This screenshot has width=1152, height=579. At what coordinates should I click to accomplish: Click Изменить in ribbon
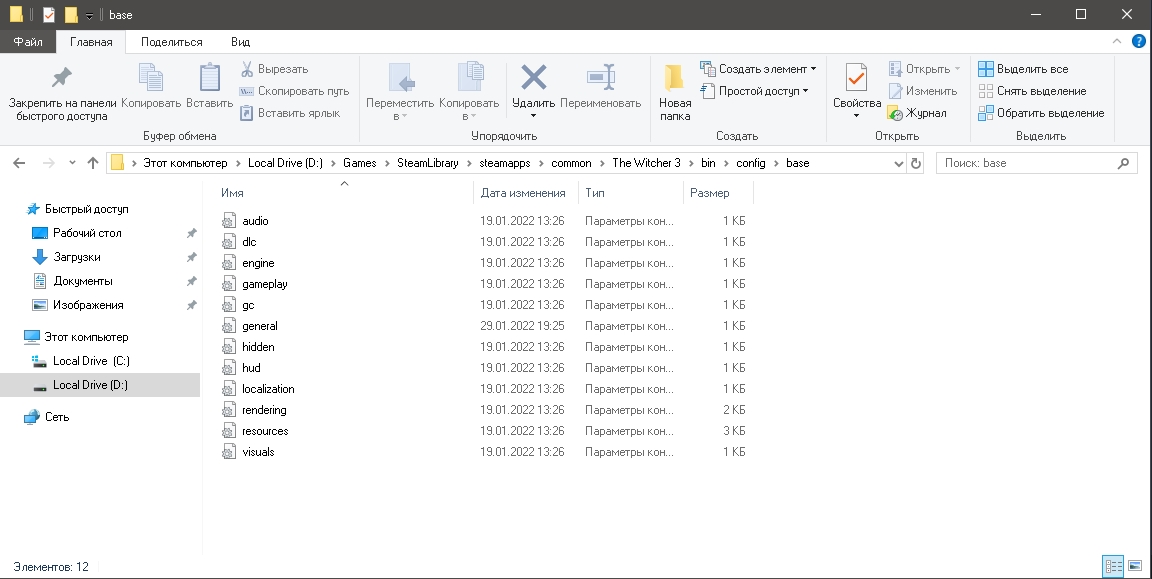click(x=923, y=91)
